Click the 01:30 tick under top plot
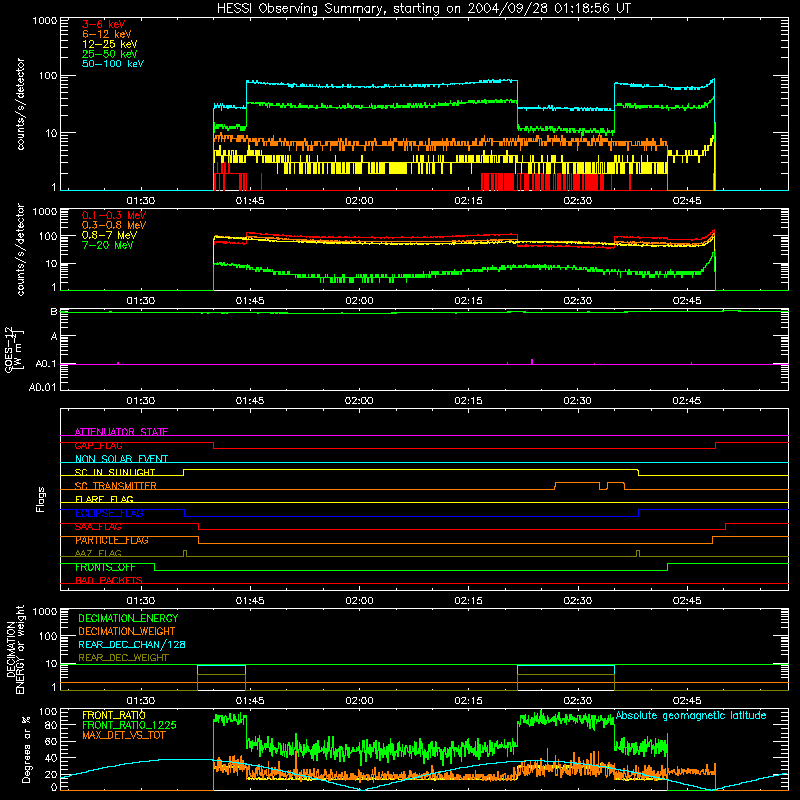Viewport: 800px width, 800px height. tap(141, 201)
